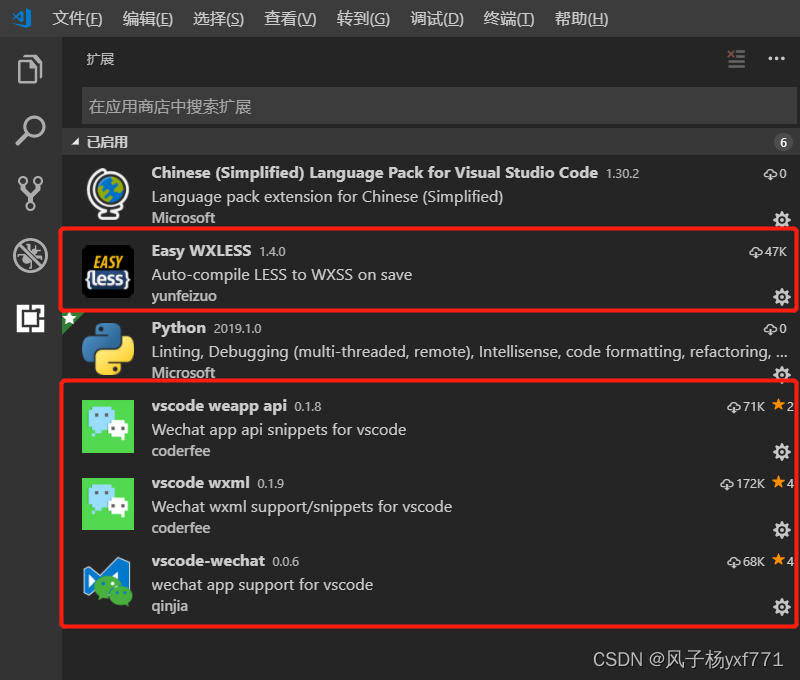This screenshot has height=680, width=800.
Task: Click 'wechat app support for vscode' description
Action: 262,585
